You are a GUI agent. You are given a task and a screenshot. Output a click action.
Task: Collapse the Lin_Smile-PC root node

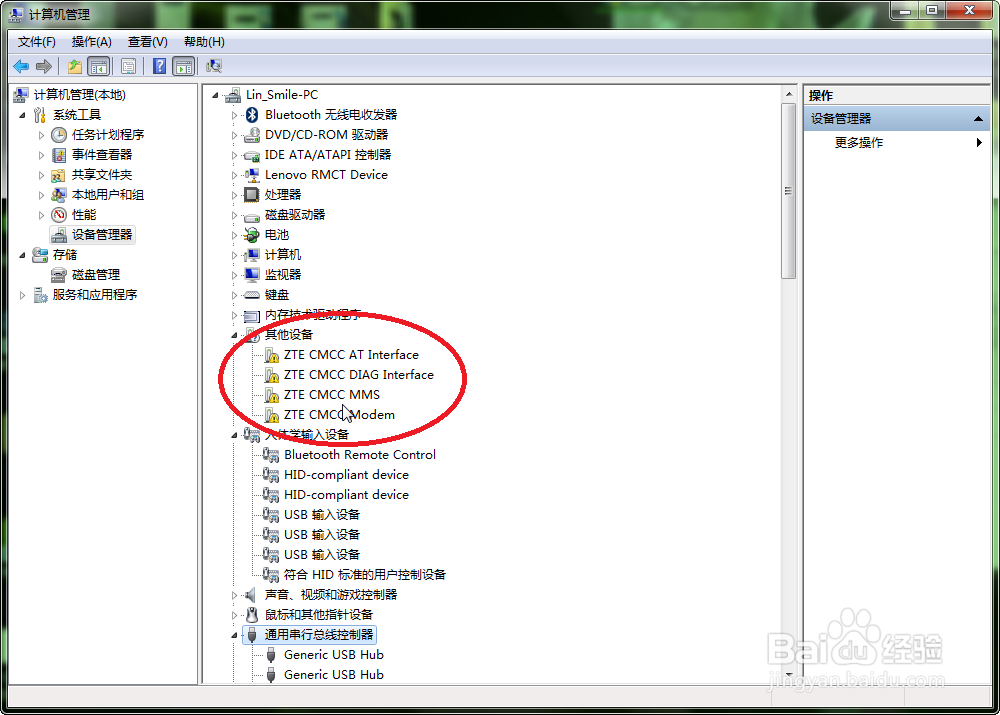coord(216,96)
